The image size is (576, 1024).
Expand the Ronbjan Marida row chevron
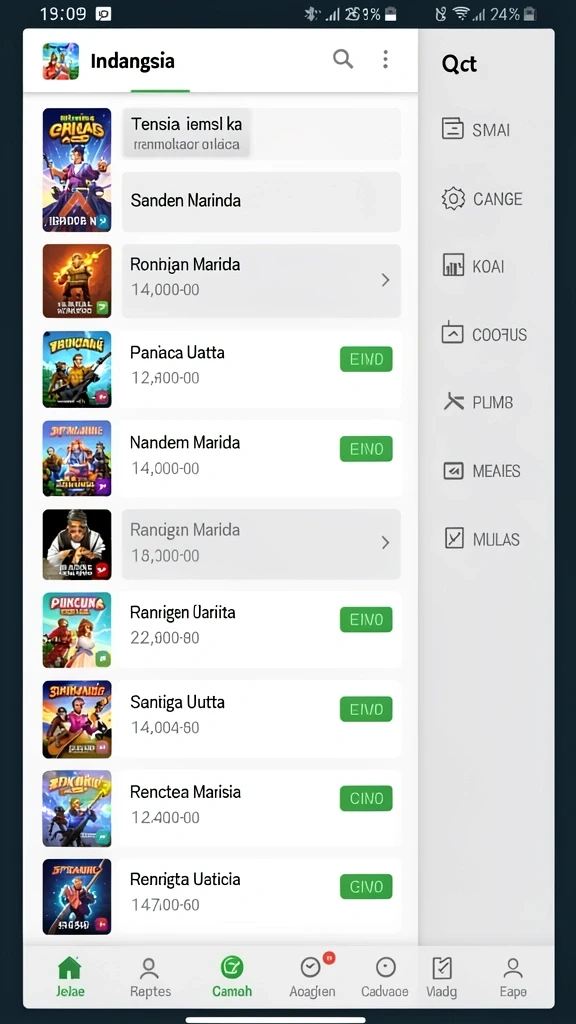[x=385, y=280]
